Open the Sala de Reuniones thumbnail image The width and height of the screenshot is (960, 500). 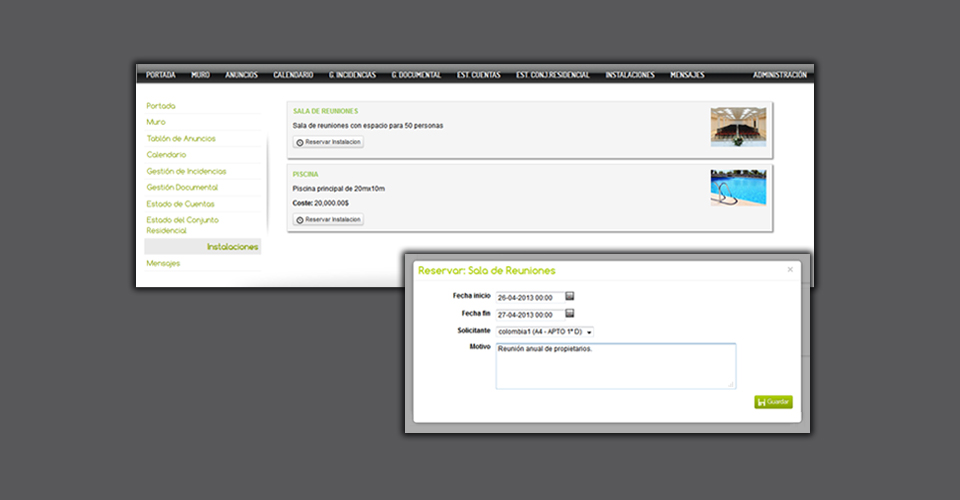[738, 127]
